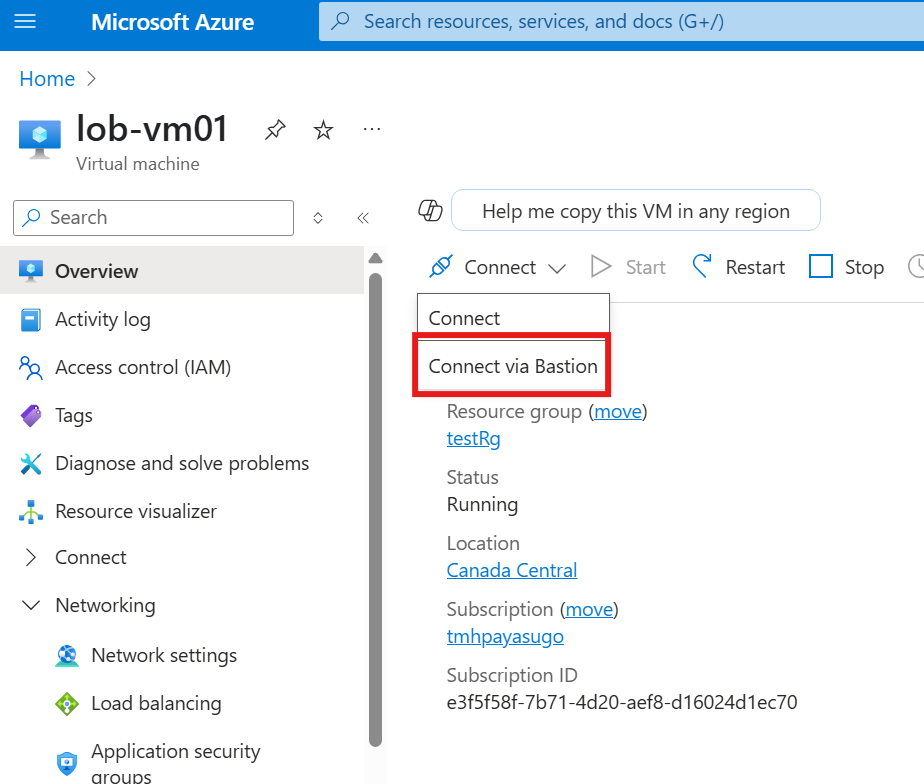The width and height of the screenshot is (924, 784).
Task: Click the Stop toolbar button label
Action: [x=864, y=267]
